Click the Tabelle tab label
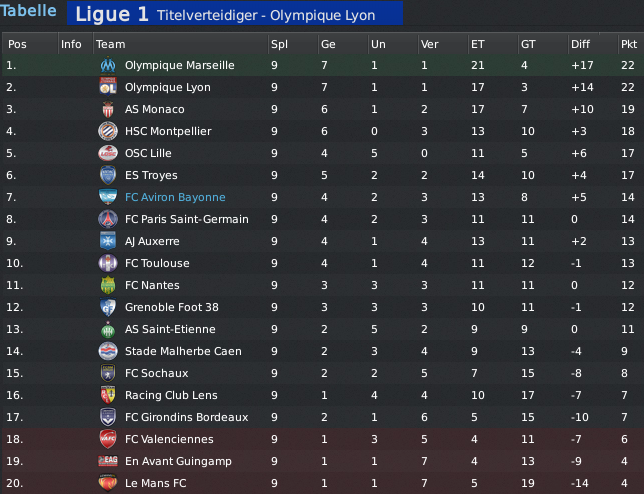644x494 pixels. coord(28,11)
